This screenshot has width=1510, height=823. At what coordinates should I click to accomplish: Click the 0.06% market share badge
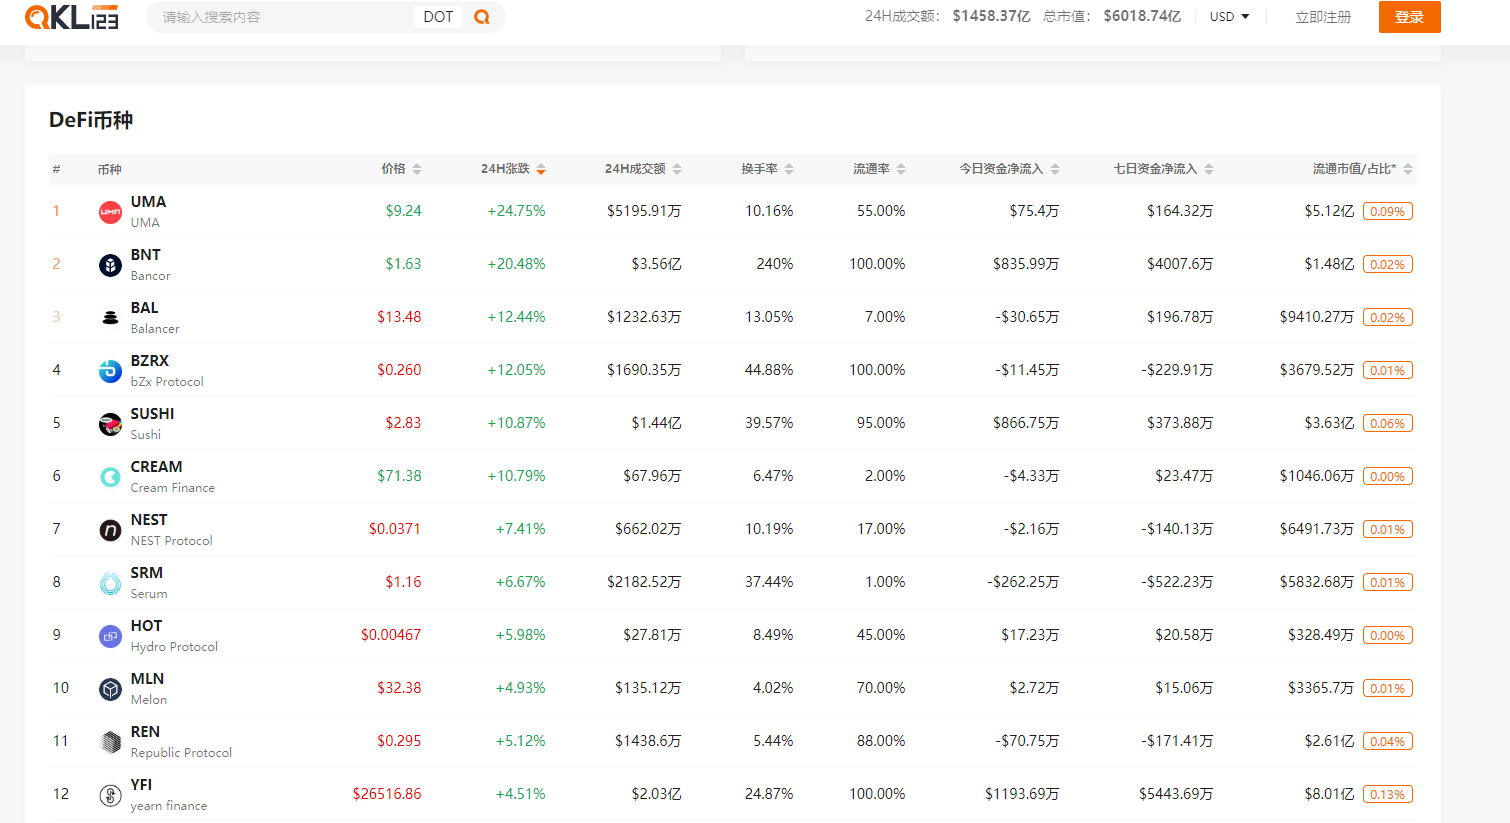tap(1388, 423)
